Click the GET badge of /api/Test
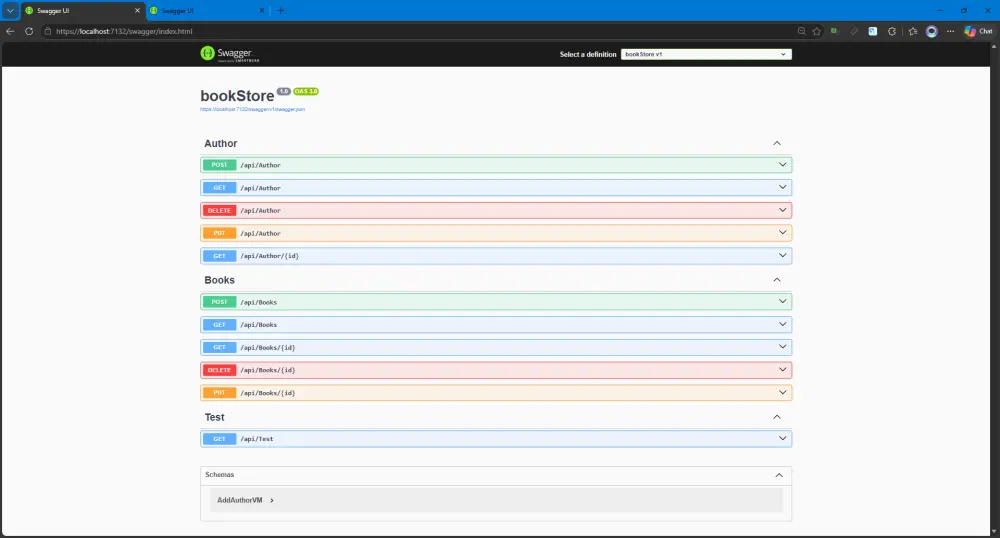The width and height of the screenshot is (1000, 538). [x=219, y=439]
